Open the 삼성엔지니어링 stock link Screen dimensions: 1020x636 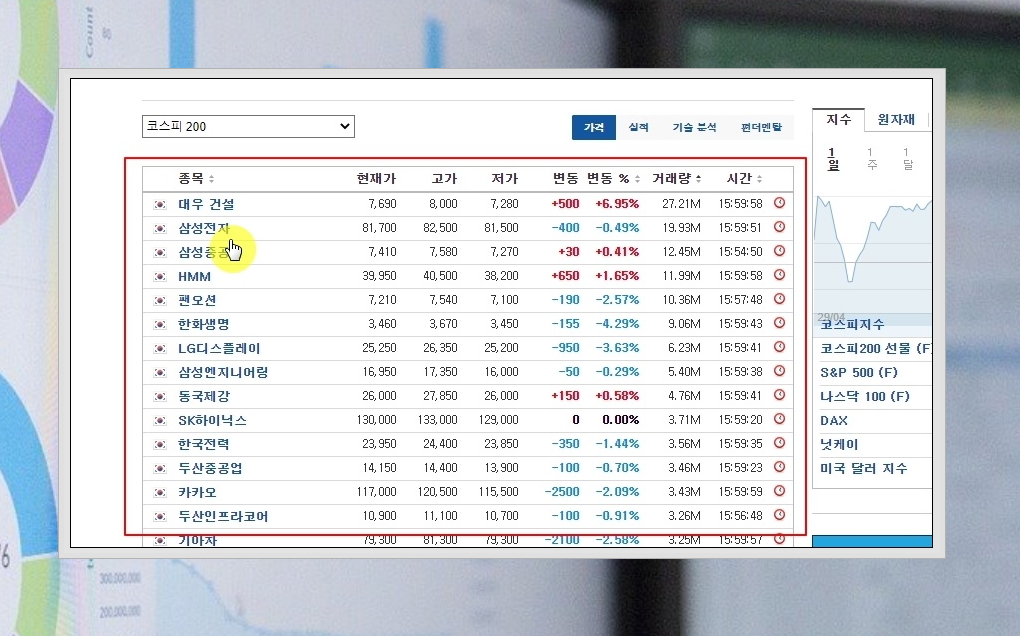click(223, 372)
